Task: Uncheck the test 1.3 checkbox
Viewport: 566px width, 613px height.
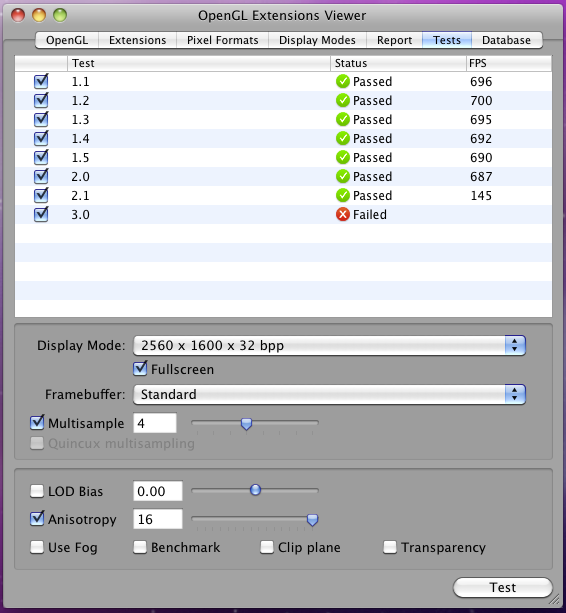Action: coord(41,119)
